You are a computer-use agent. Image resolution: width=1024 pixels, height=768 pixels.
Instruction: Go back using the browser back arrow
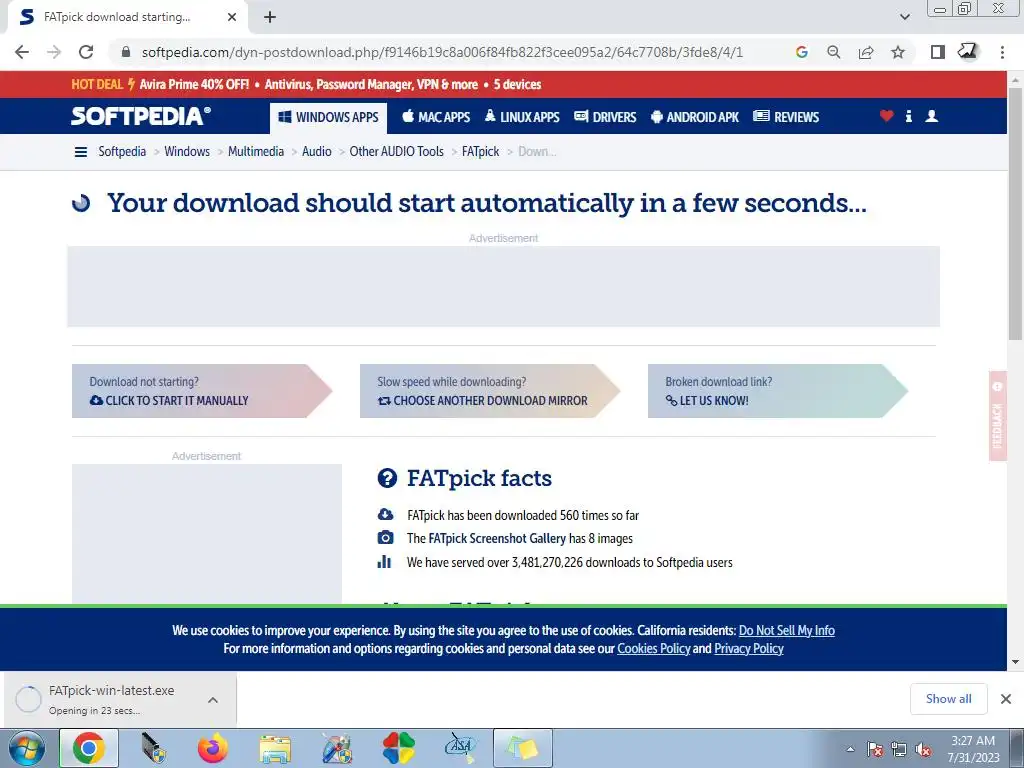click(x=22, y=52)
